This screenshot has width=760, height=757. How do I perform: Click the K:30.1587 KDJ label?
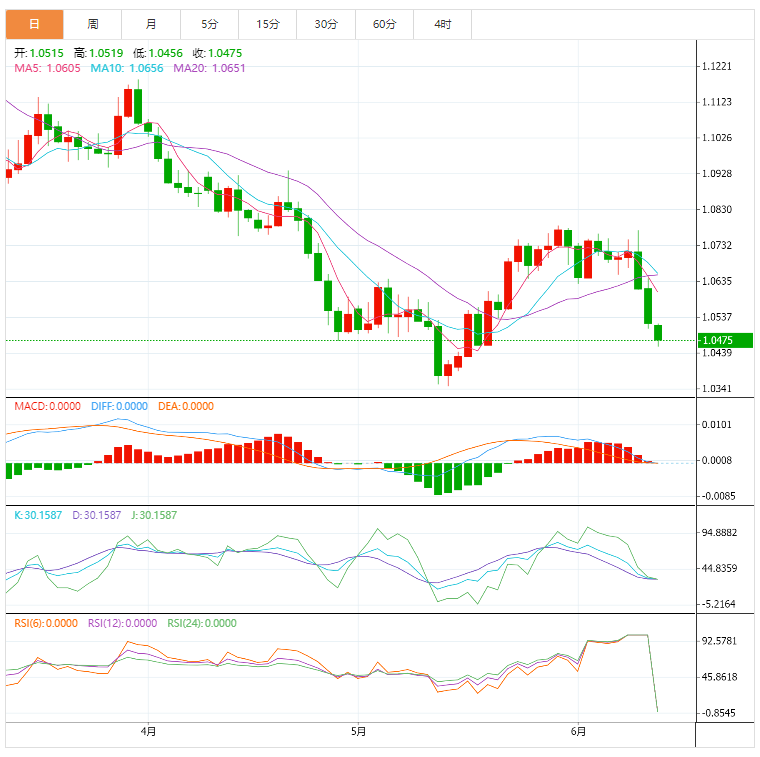[38, 515]
